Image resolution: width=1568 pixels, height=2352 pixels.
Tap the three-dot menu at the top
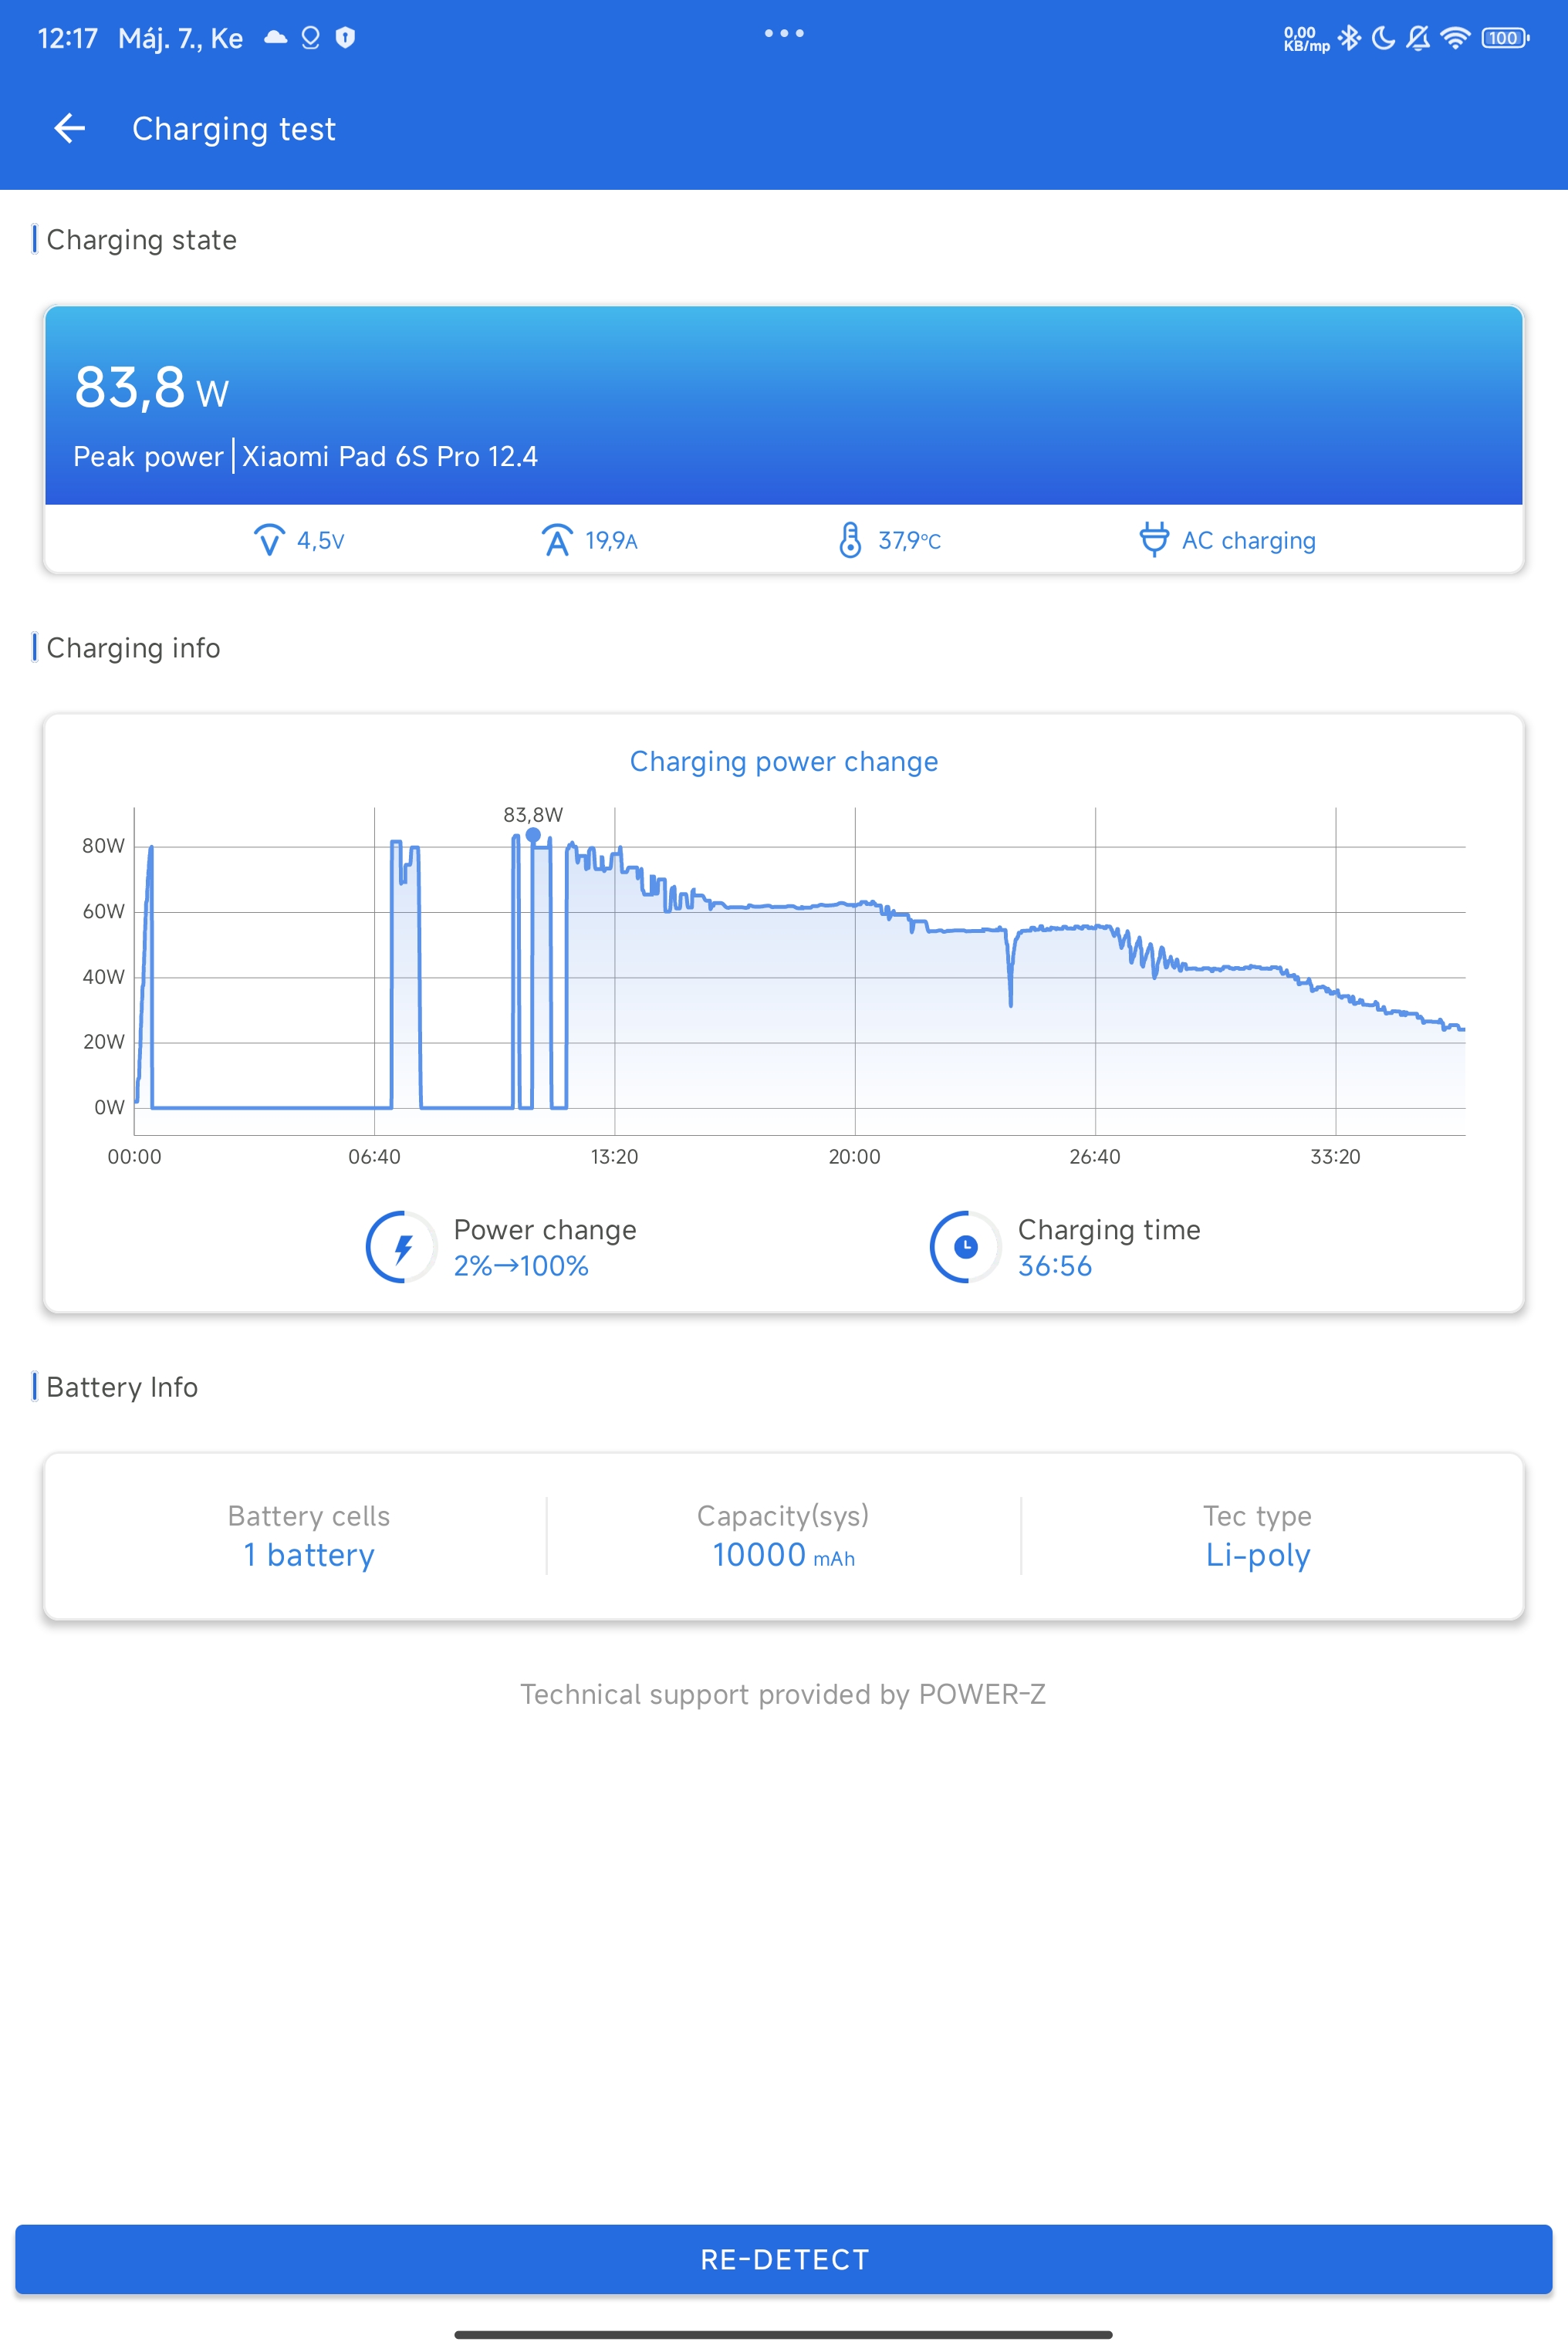784,33
